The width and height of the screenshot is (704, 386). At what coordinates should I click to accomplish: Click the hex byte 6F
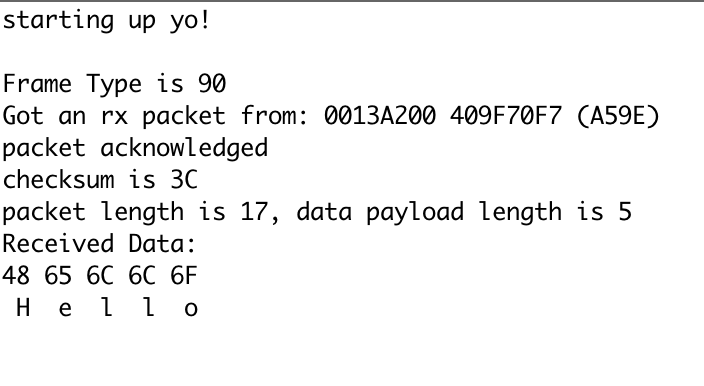(184, 276)
